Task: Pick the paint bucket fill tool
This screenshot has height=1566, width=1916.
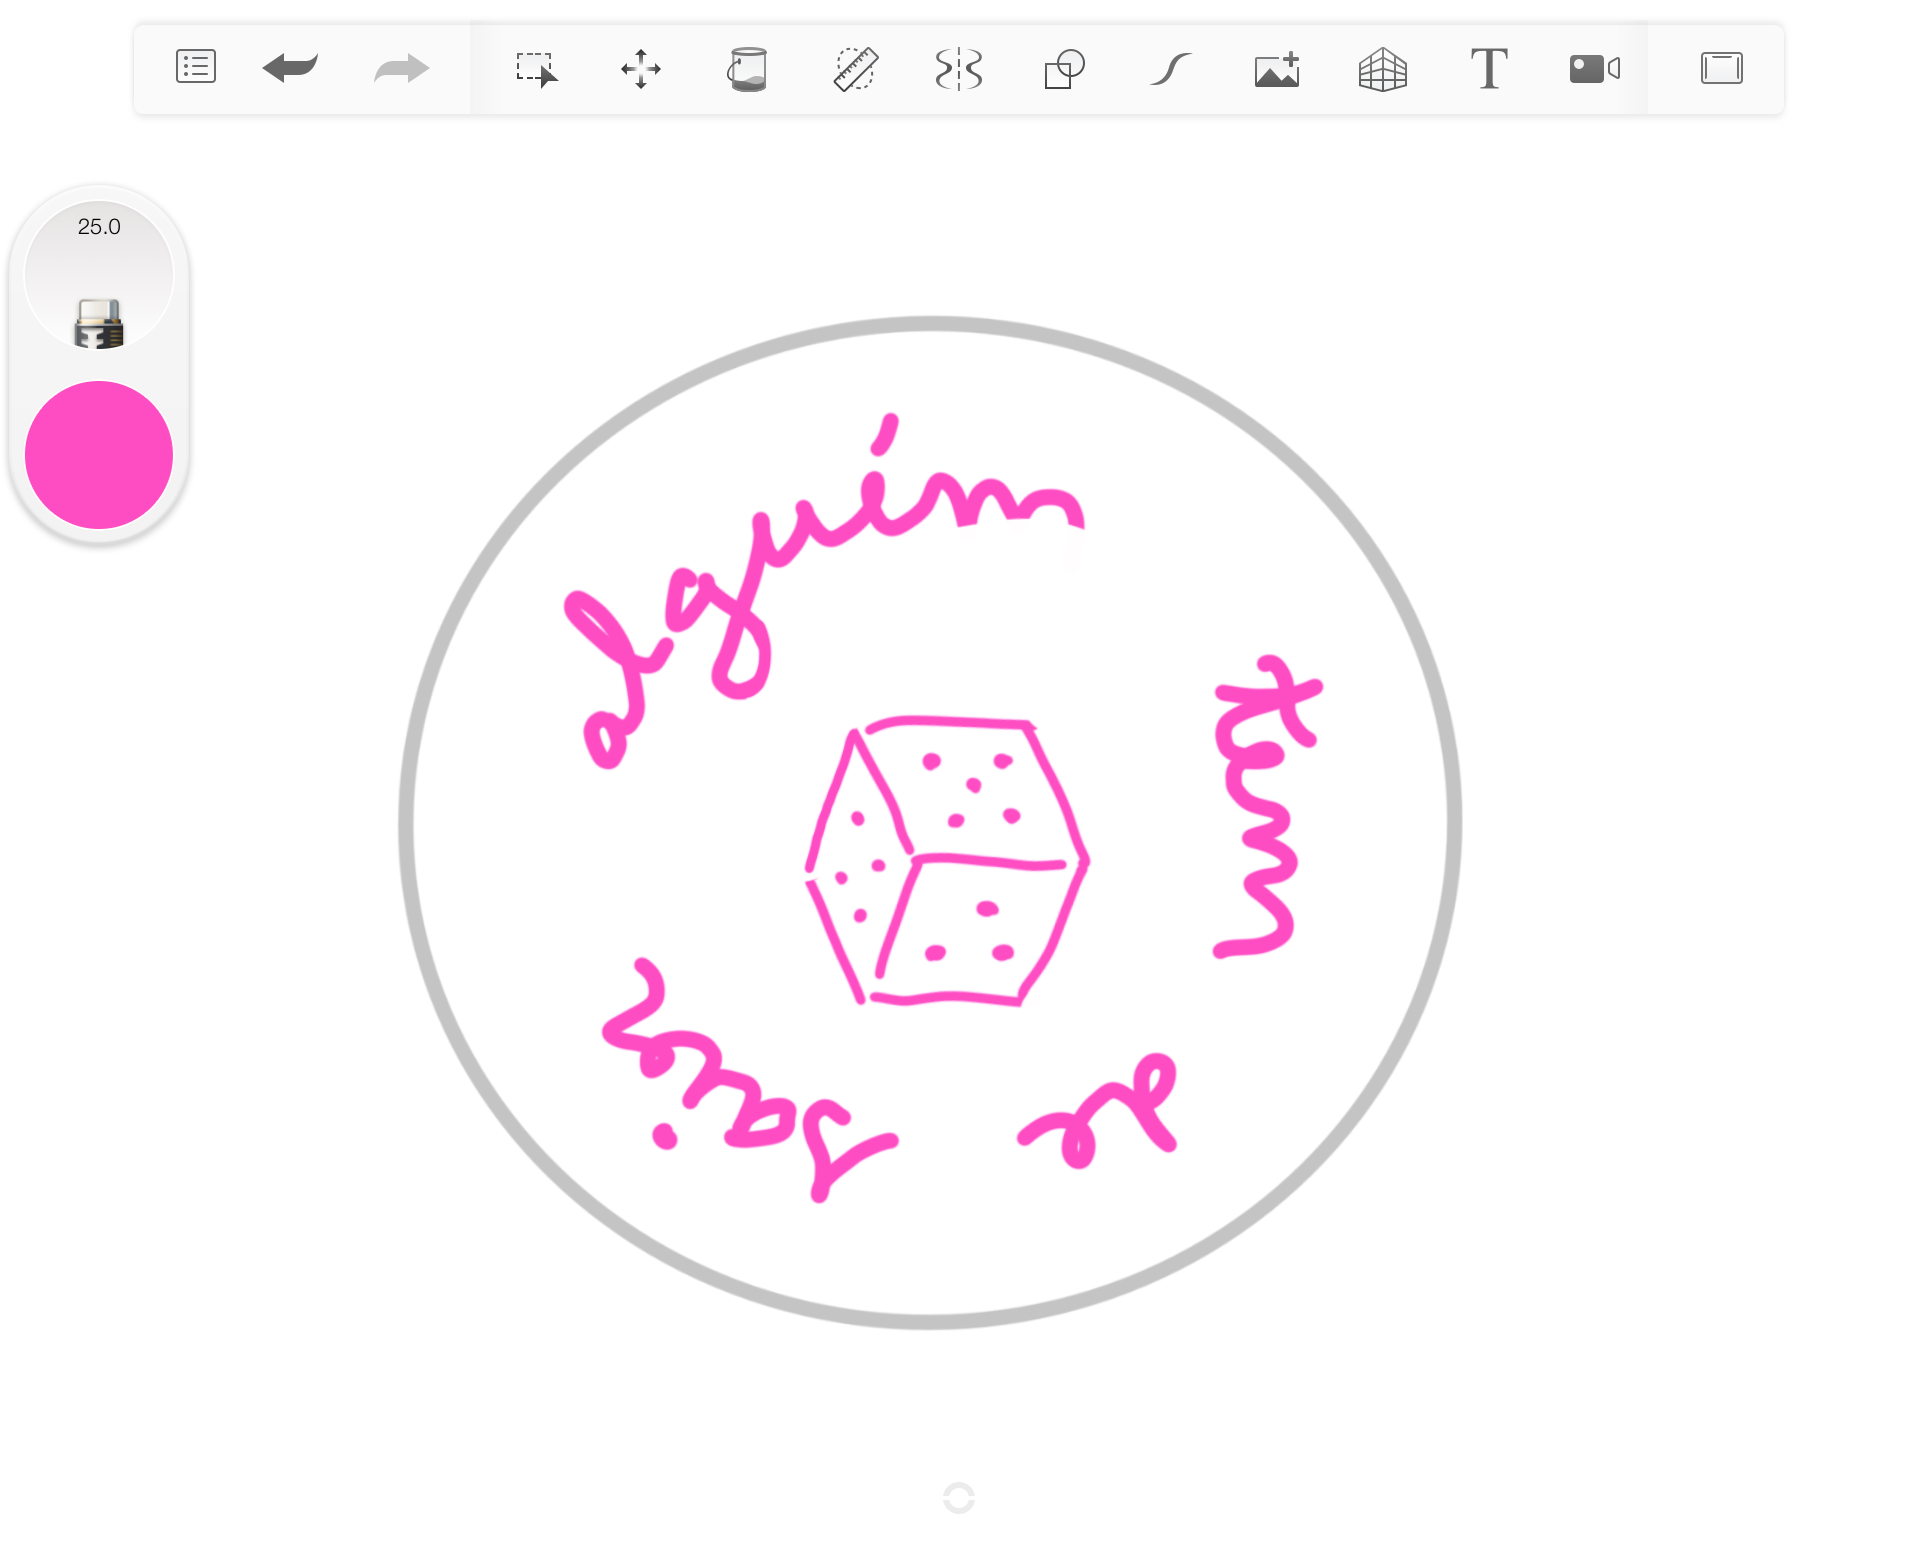Action: [x=747, y=69]
